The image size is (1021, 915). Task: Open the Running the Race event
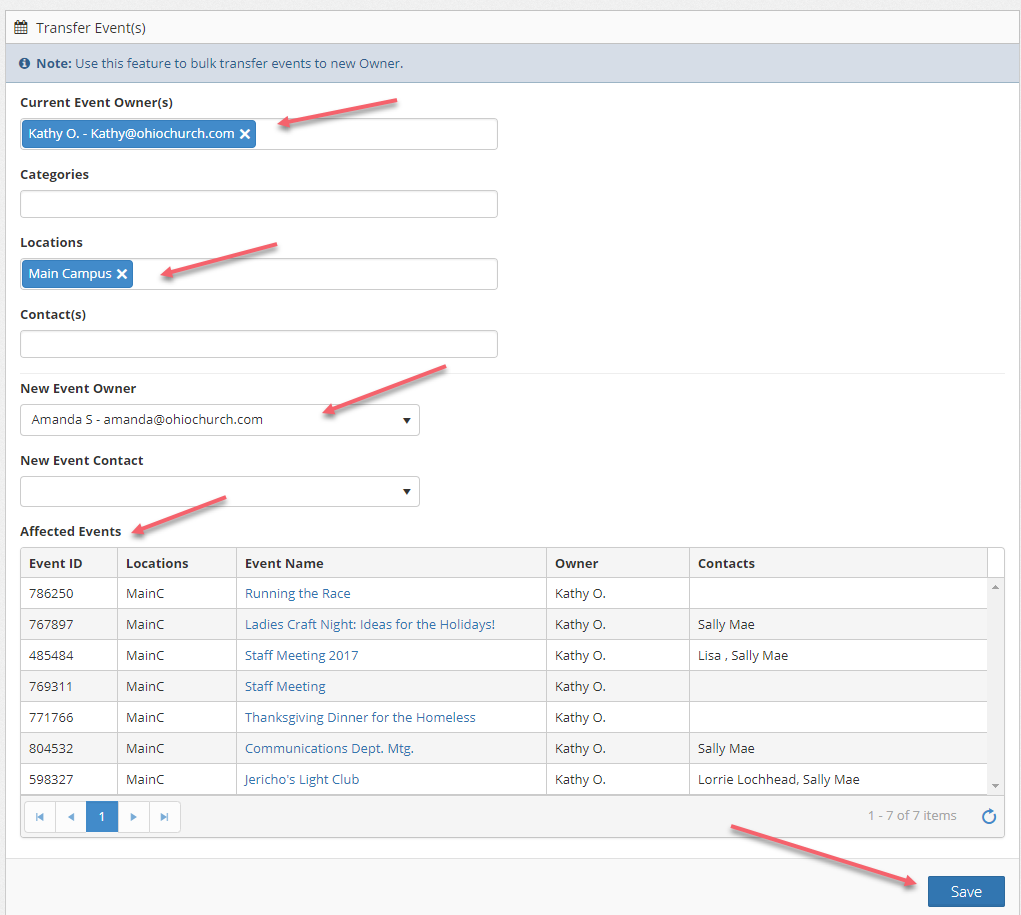click(297, 593)
